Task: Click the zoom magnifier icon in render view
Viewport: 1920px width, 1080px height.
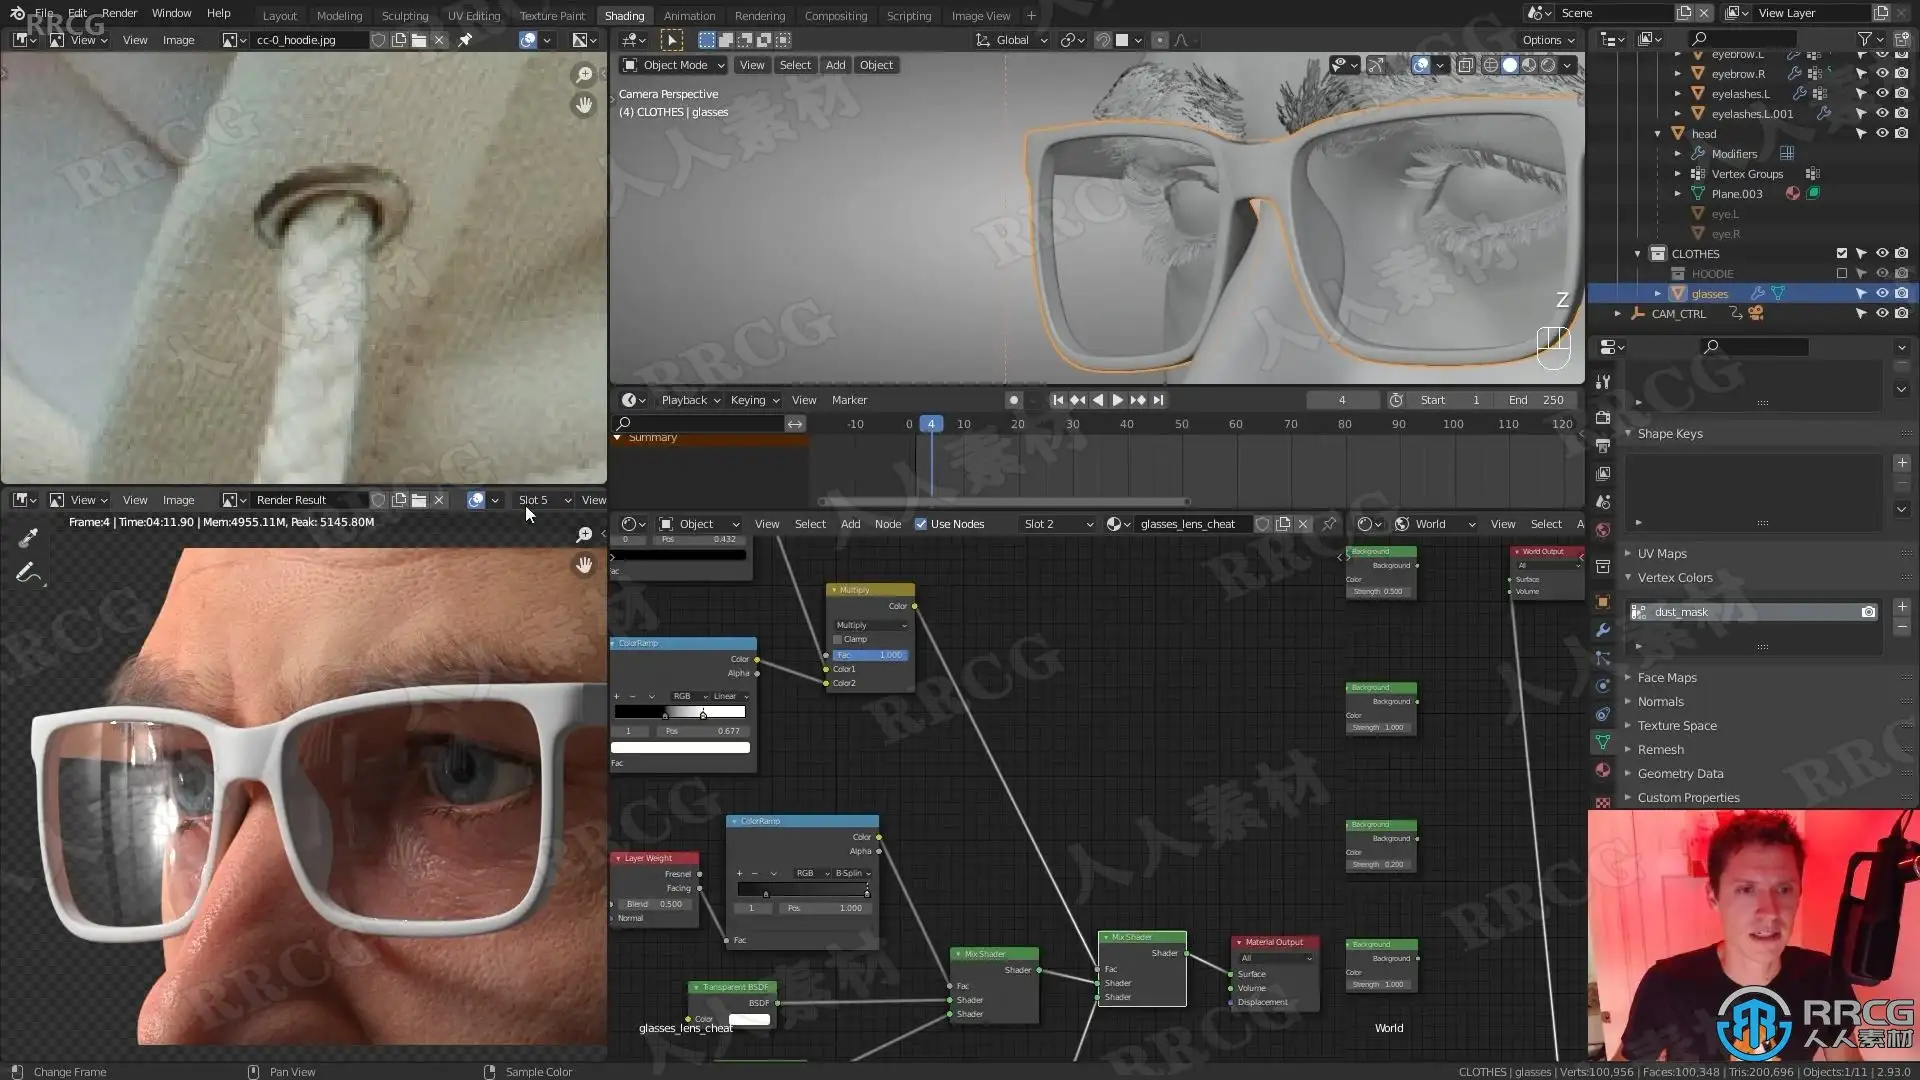Action: click(584, 535)
